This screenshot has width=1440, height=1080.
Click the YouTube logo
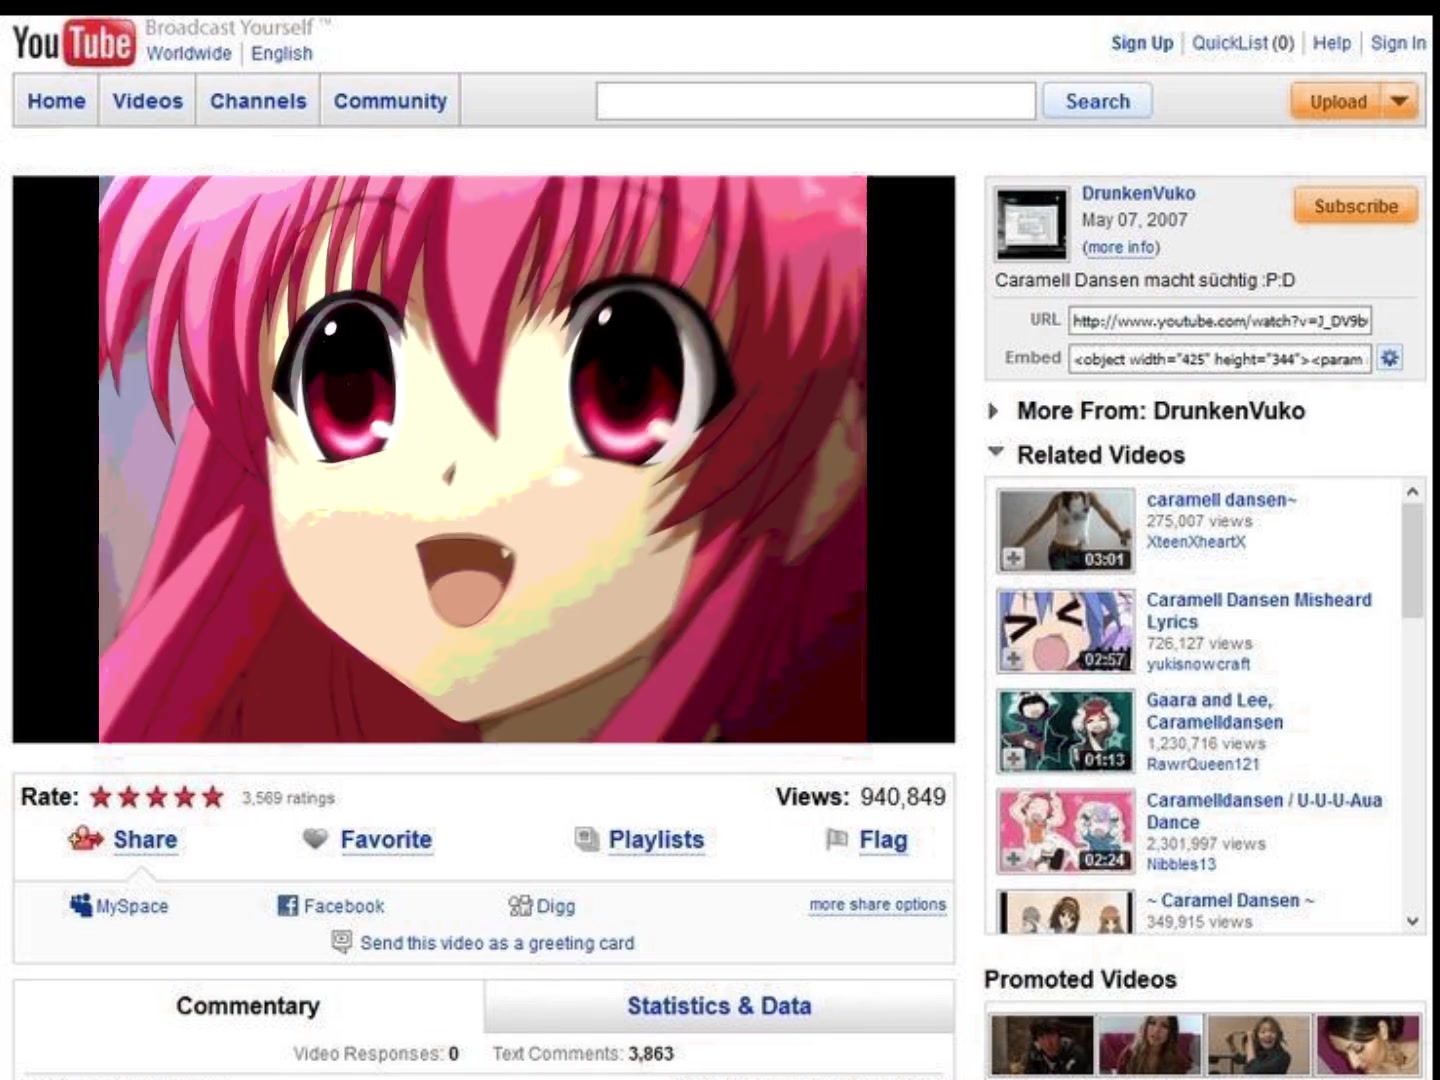tap(73, 43)
